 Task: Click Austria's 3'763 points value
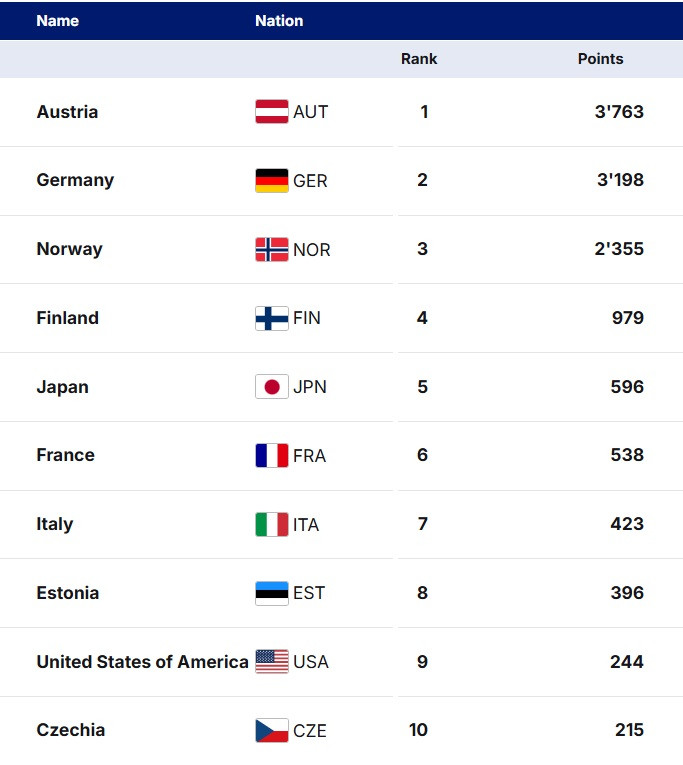[x=619, y=112]
